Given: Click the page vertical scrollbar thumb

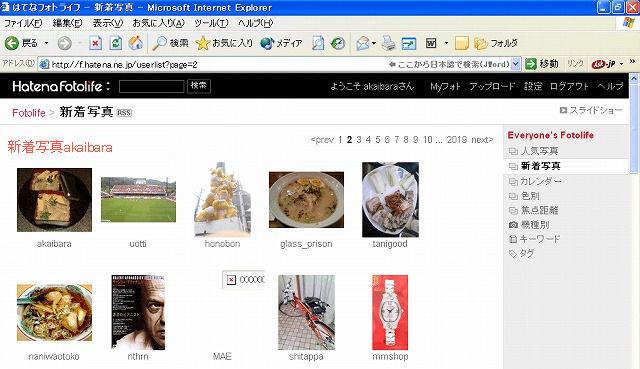Looking at the screenshot, I should (x=634, y=129).
